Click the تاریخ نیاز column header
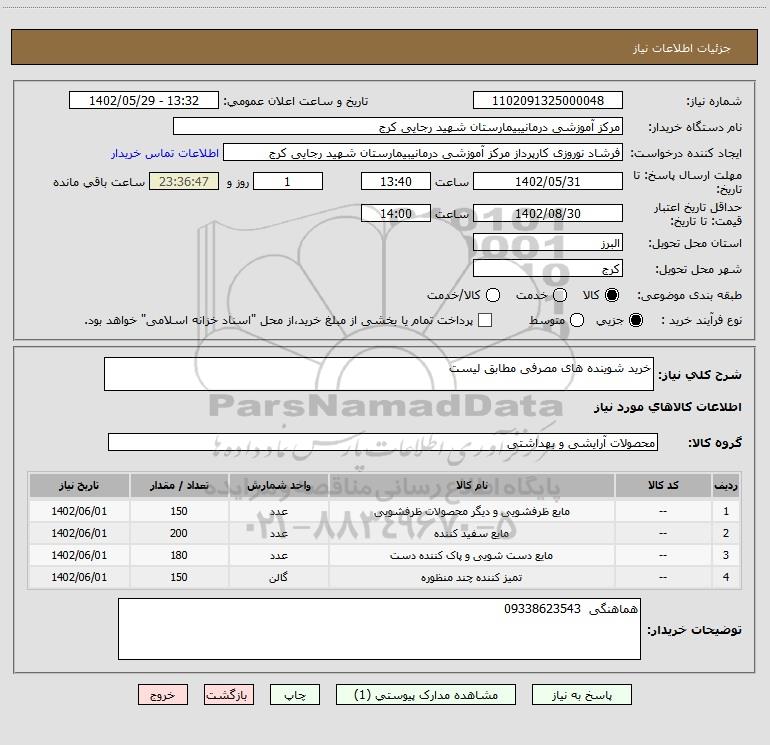This screenshot has width=770, height=745. [79, 486]
